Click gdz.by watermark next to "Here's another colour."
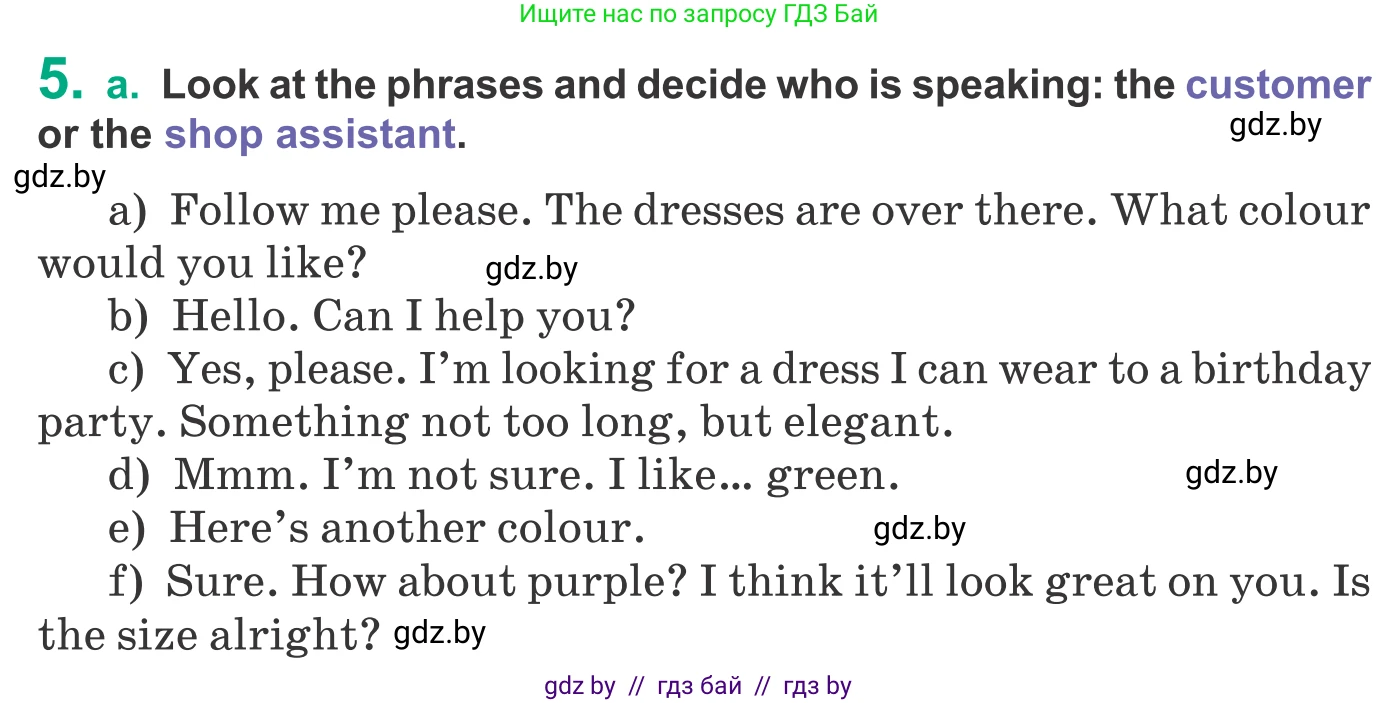This screenshot has height=703, width=1399. (919, 529)
